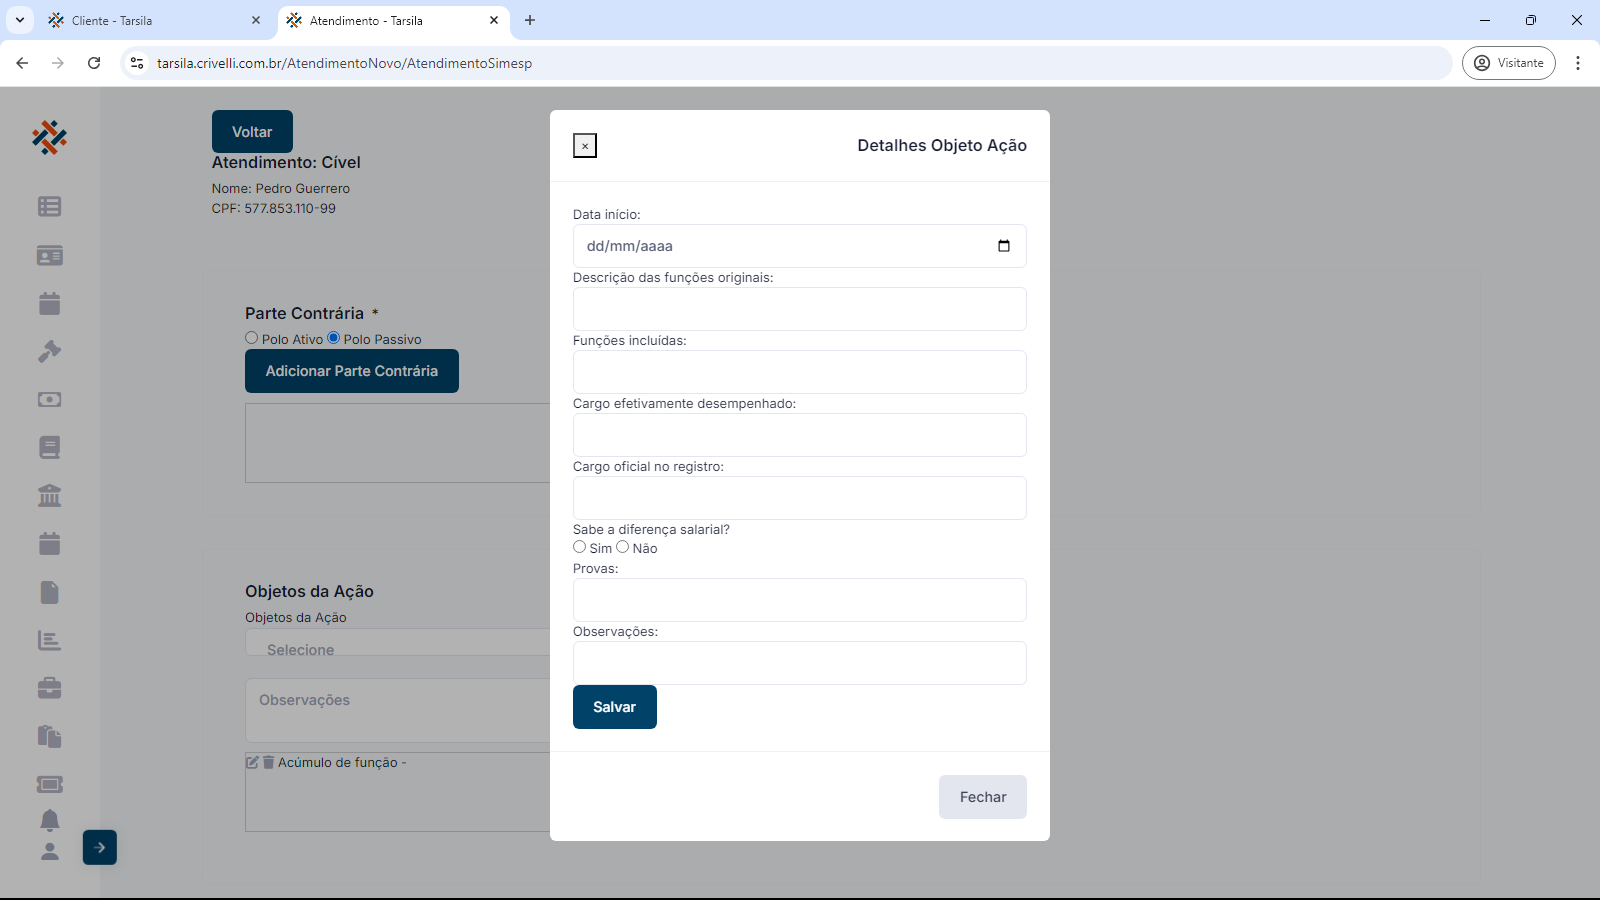The width and height of the screenshot is (1600, 900).
Task: Open the gavel icon in the sidebar
Action: (49, 352)
